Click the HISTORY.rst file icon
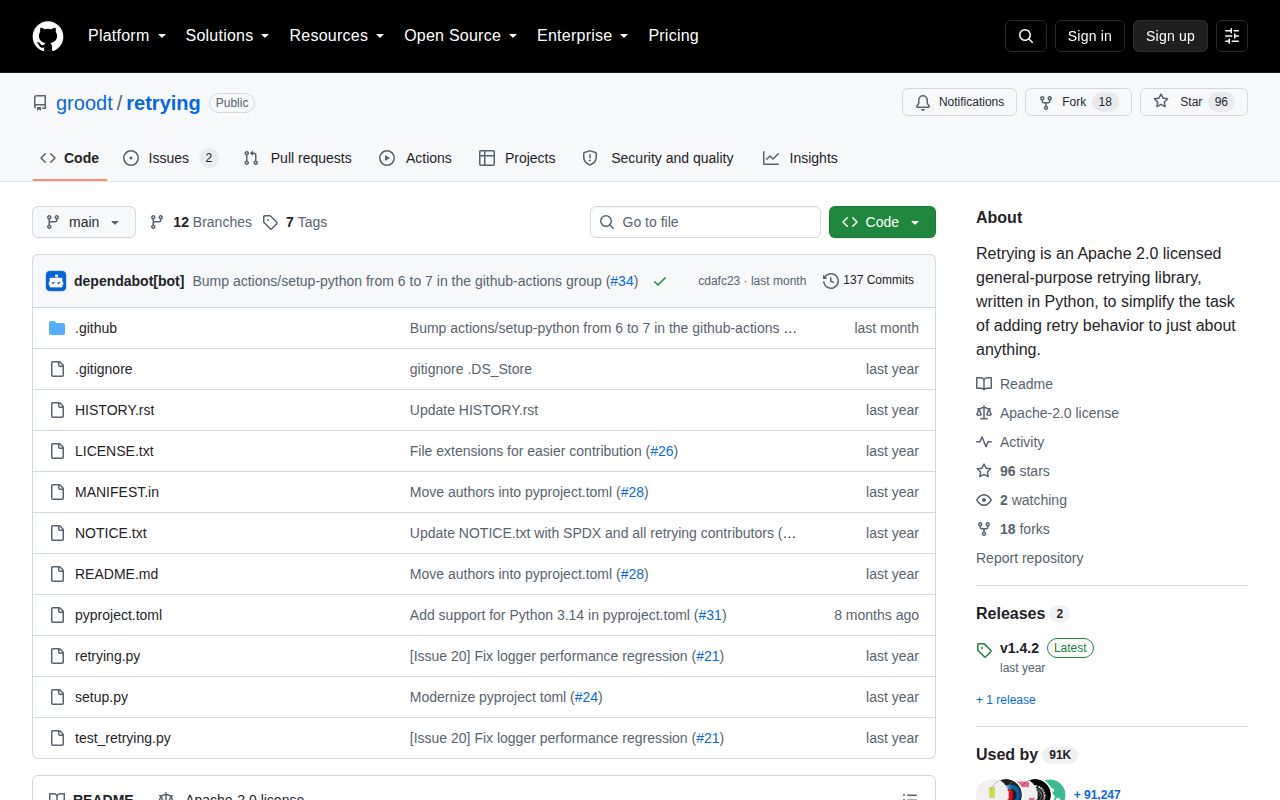 pyautogui.click(x=57, y=410)
